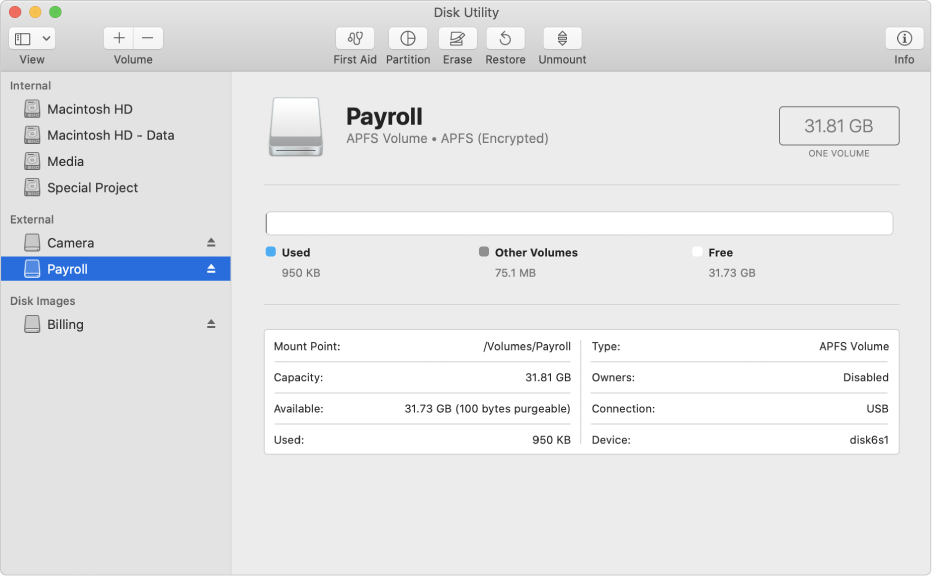Screen dimensions: 934x577
Task: Click the large Payroll drive image
Action: tap(296, 127)
